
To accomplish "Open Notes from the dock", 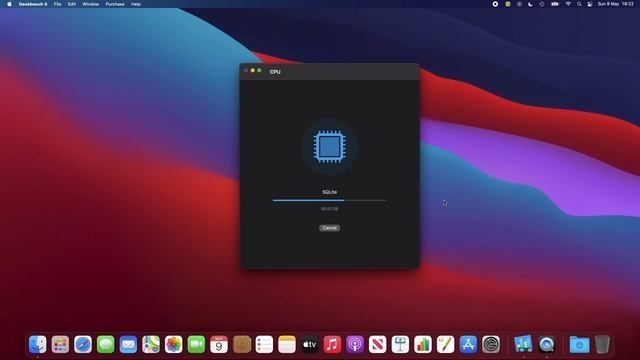I will [287, 344].
